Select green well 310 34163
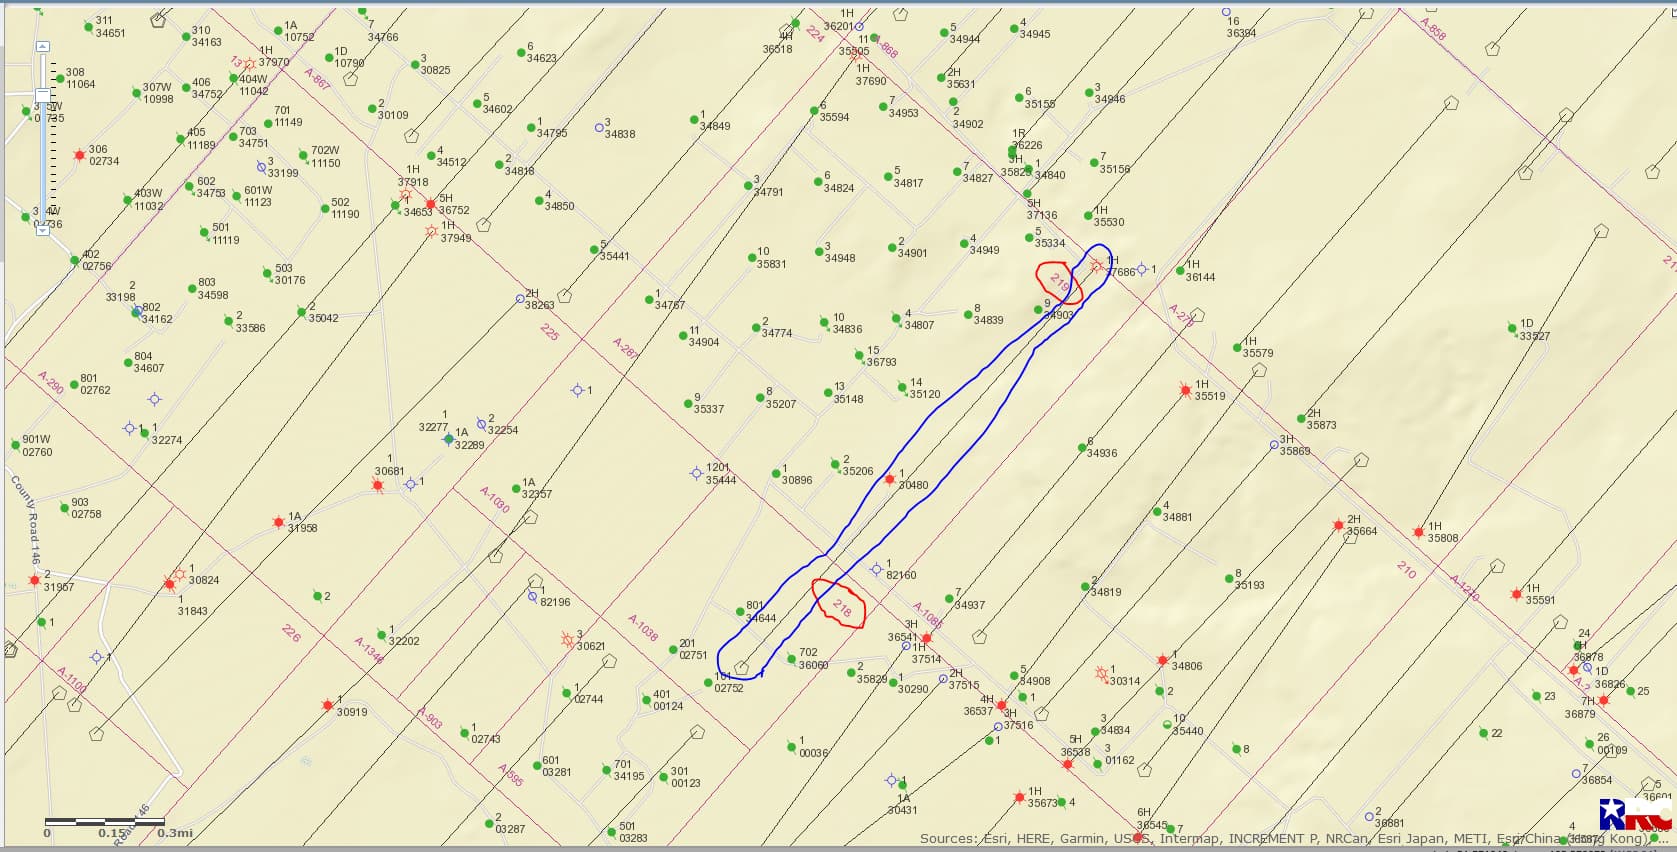 coord(186,37)
